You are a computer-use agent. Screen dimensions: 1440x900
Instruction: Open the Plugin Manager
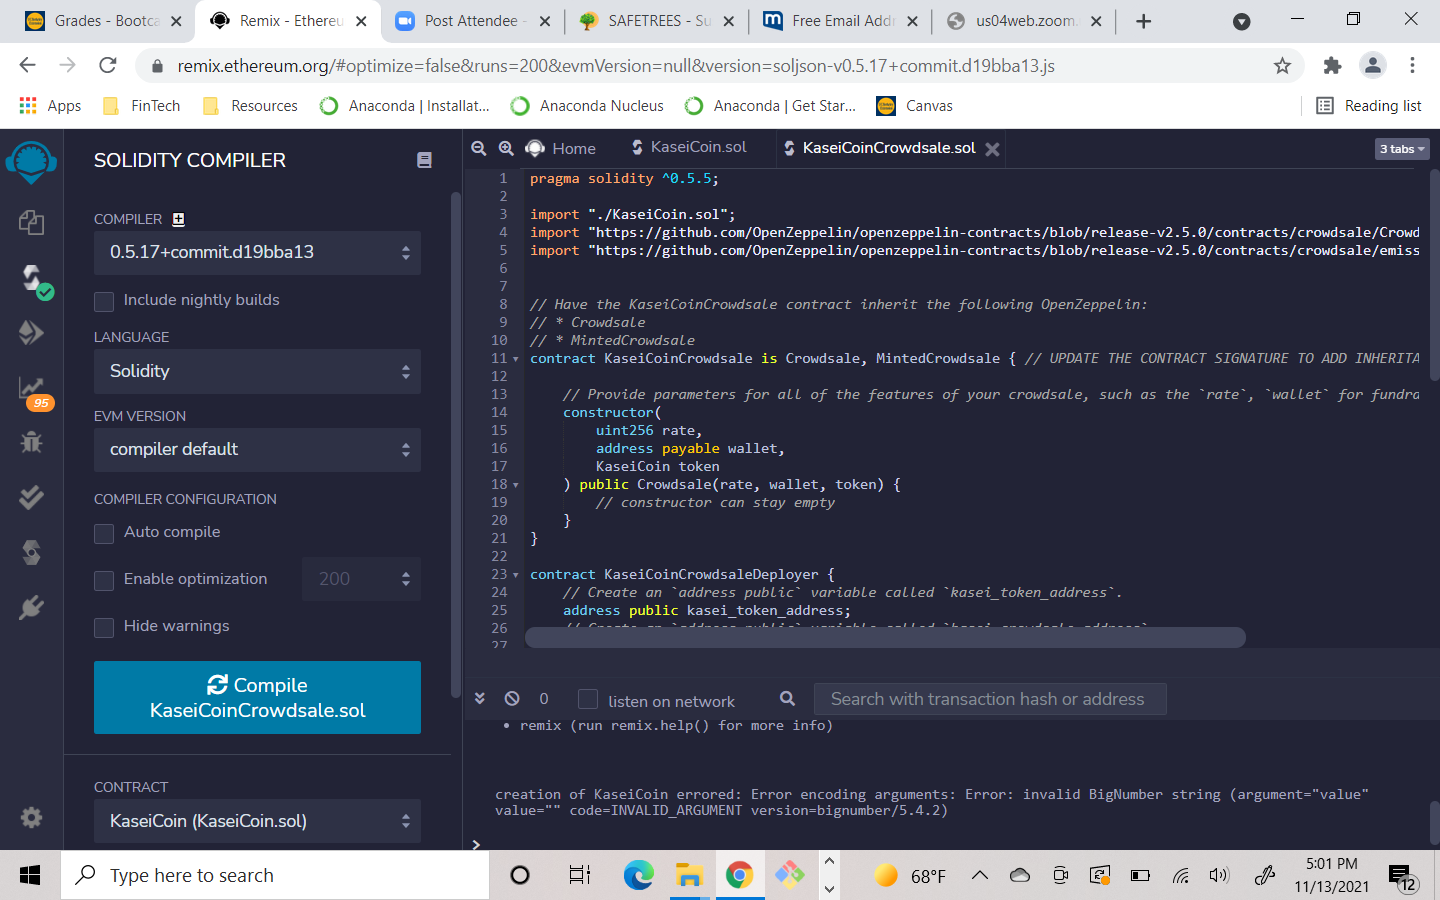(31, 607)
